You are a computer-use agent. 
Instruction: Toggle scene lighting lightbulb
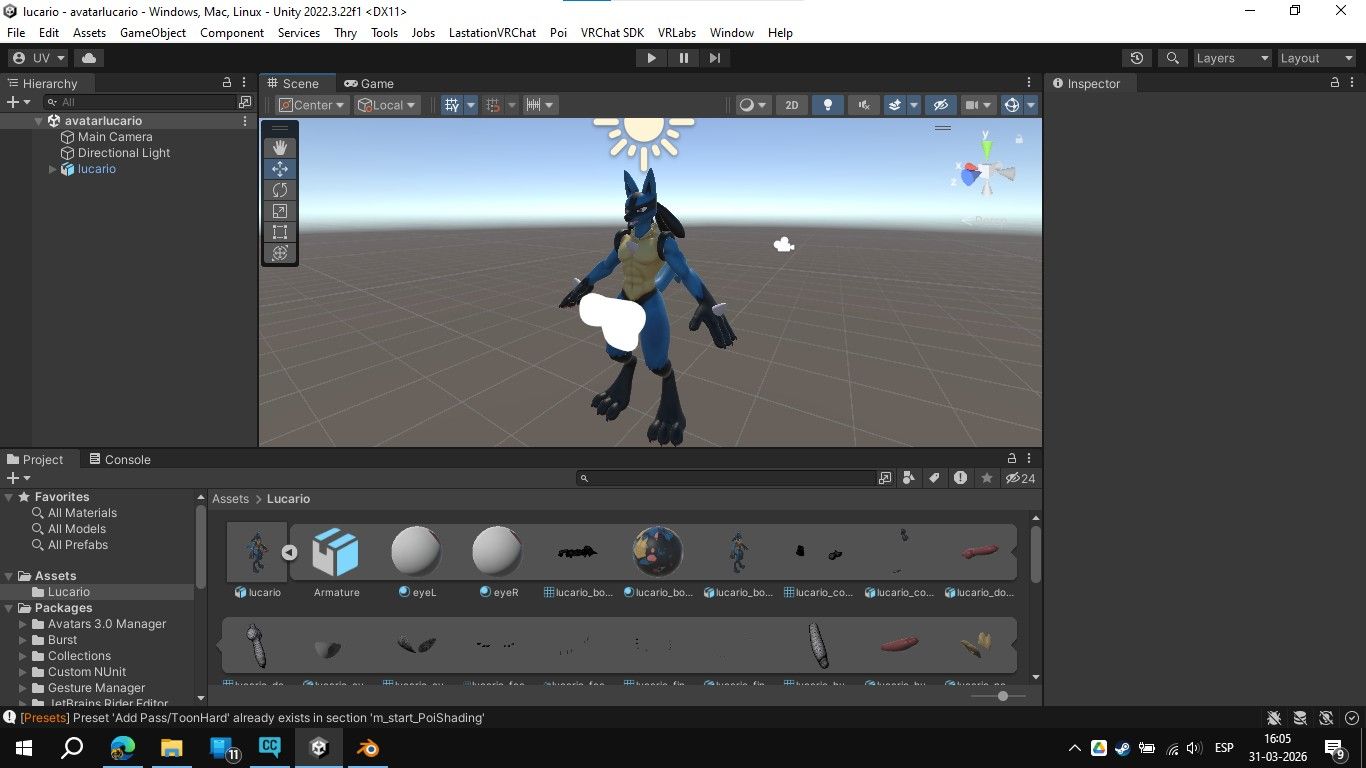click(x=827, y=105)
